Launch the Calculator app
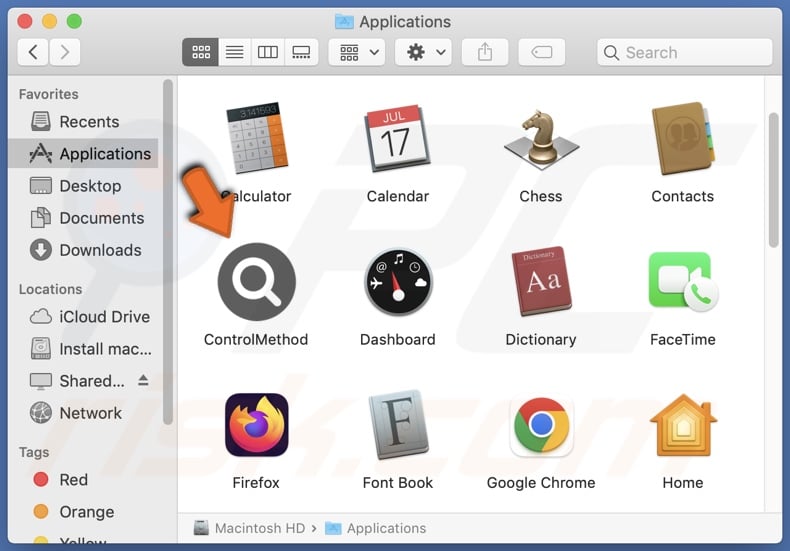 tap(256, 138)
